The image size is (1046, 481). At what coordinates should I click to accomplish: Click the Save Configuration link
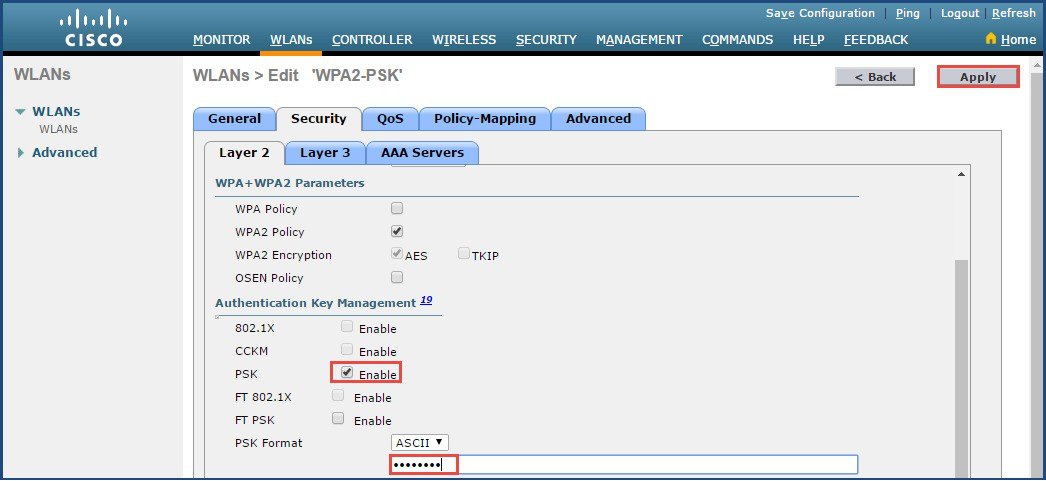[820, 13]
